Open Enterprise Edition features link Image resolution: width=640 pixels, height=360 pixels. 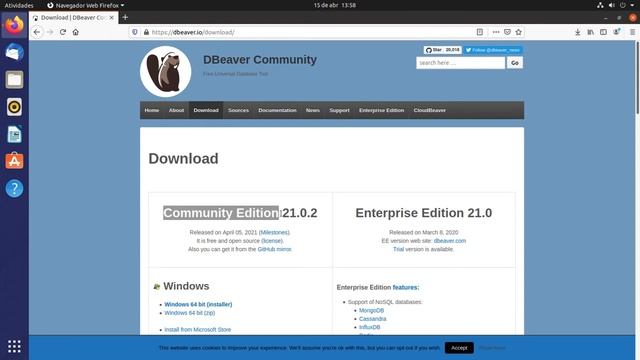tap(405, 287)
